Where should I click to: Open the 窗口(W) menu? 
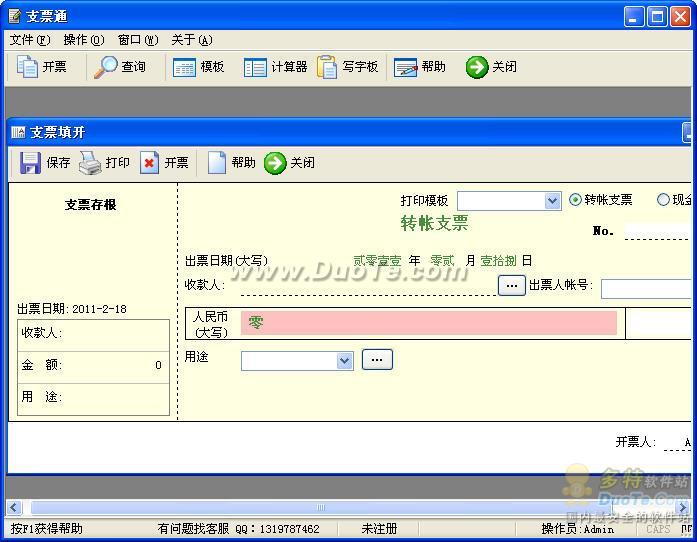pyautogui.click(x=137, y=40)
